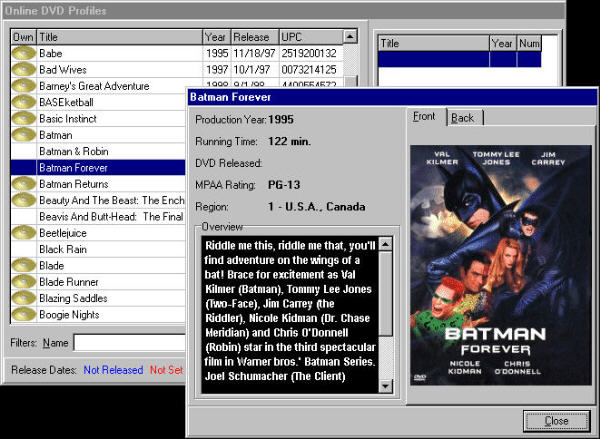Click the disc icon next to Blade Runner
600x439 pixels.
(23, 282)
